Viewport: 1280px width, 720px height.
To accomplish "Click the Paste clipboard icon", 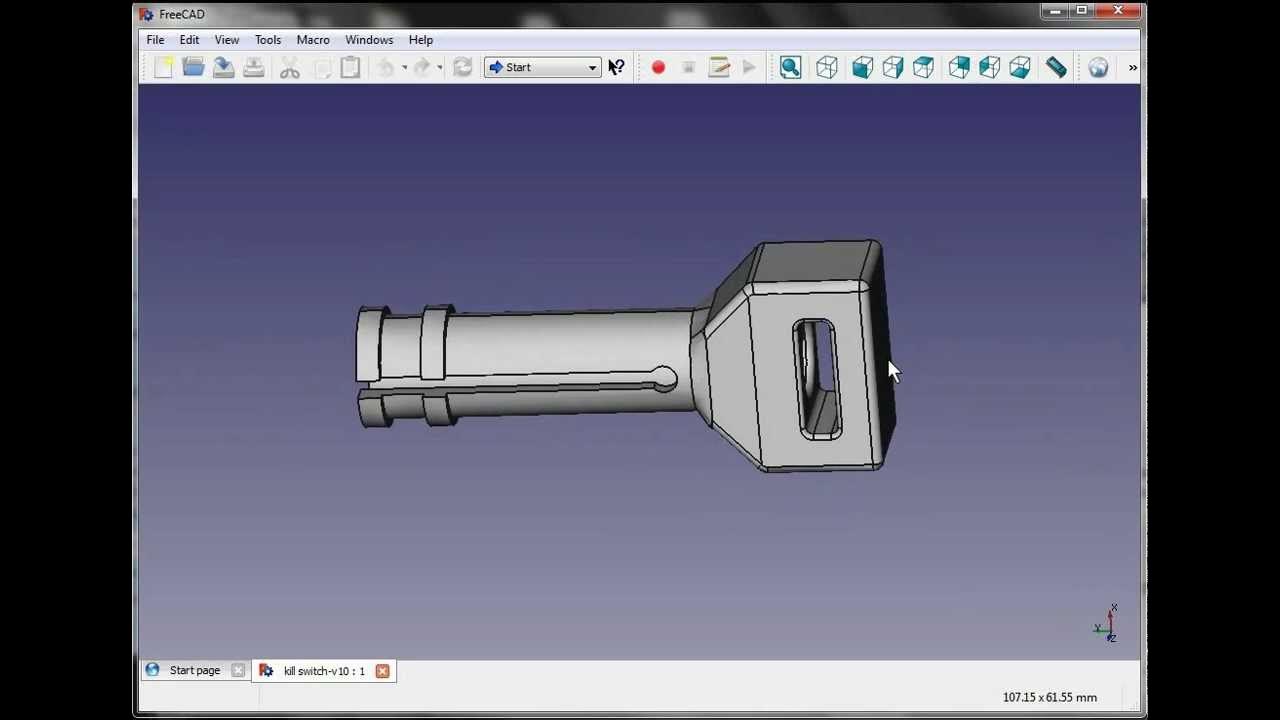I will (x=350, y=67).
